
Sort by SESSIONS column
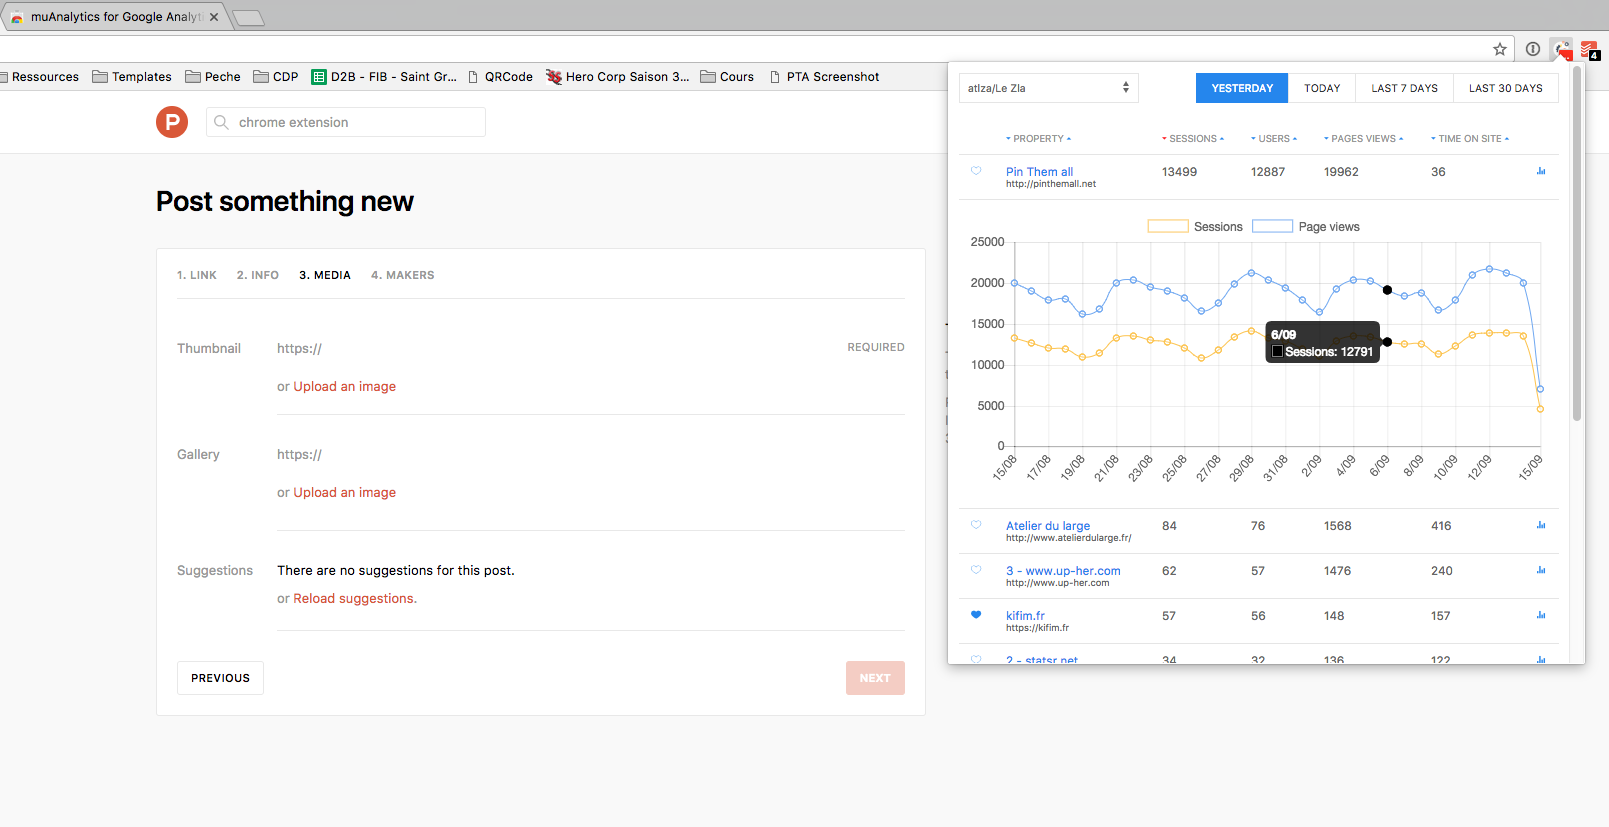pyautogui.click(x=1193, y=139)
